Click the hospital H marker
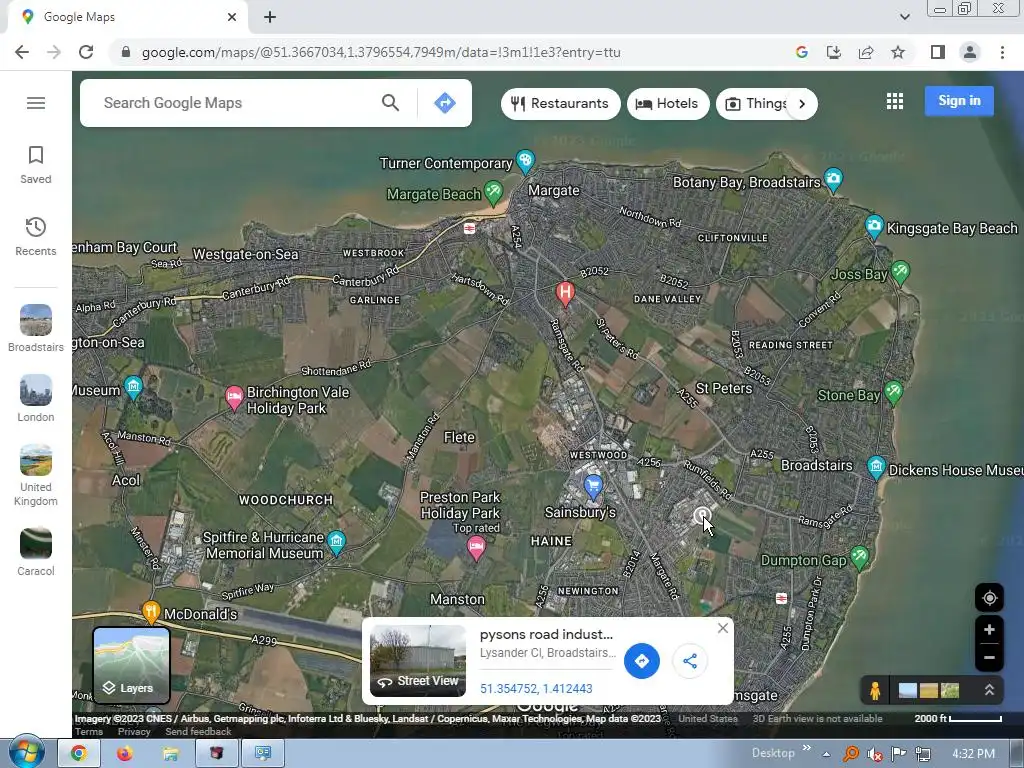 pos(565,293)
